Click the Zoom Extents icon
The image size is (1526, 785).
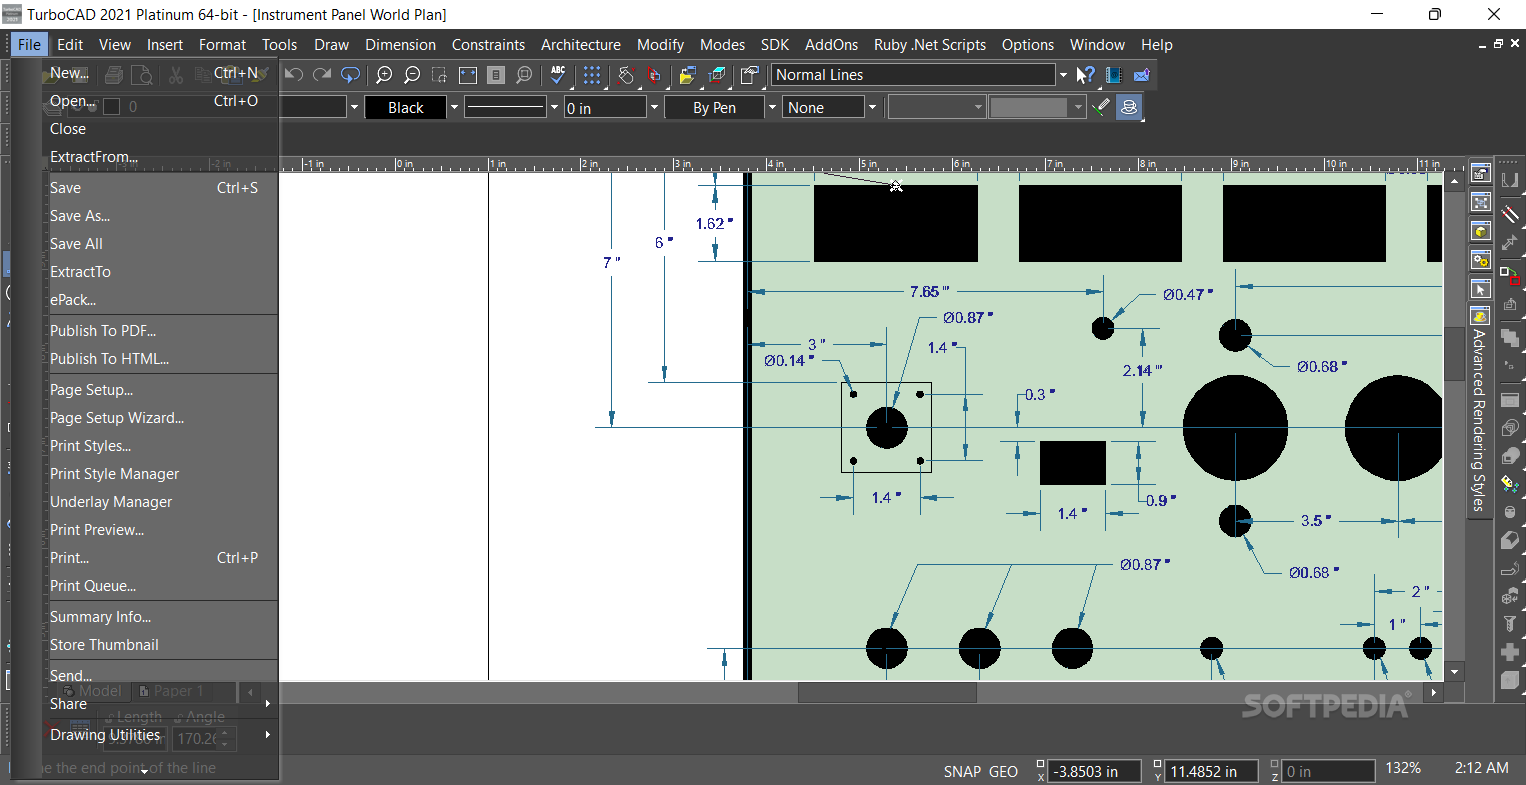click(468, 75)
